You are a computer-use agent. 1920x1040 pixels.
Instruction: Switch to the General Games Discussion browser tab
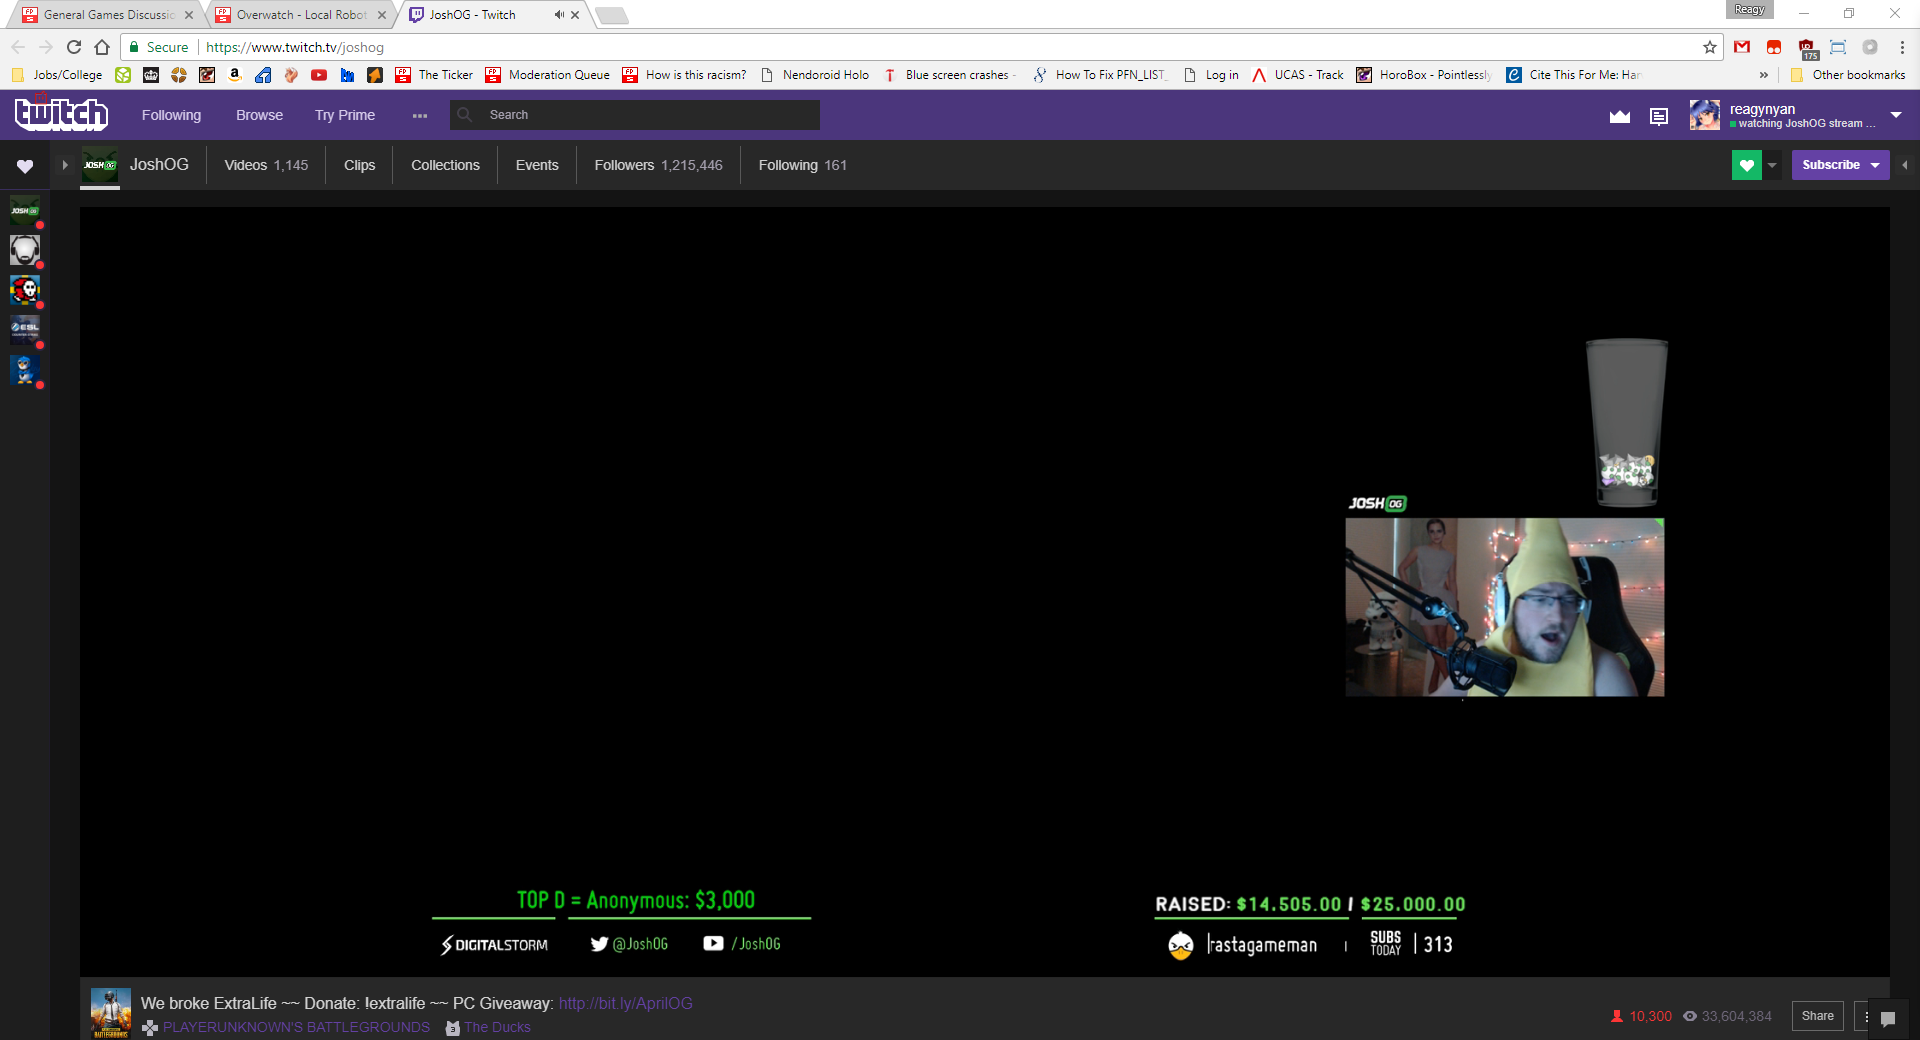tap(109, 15)
